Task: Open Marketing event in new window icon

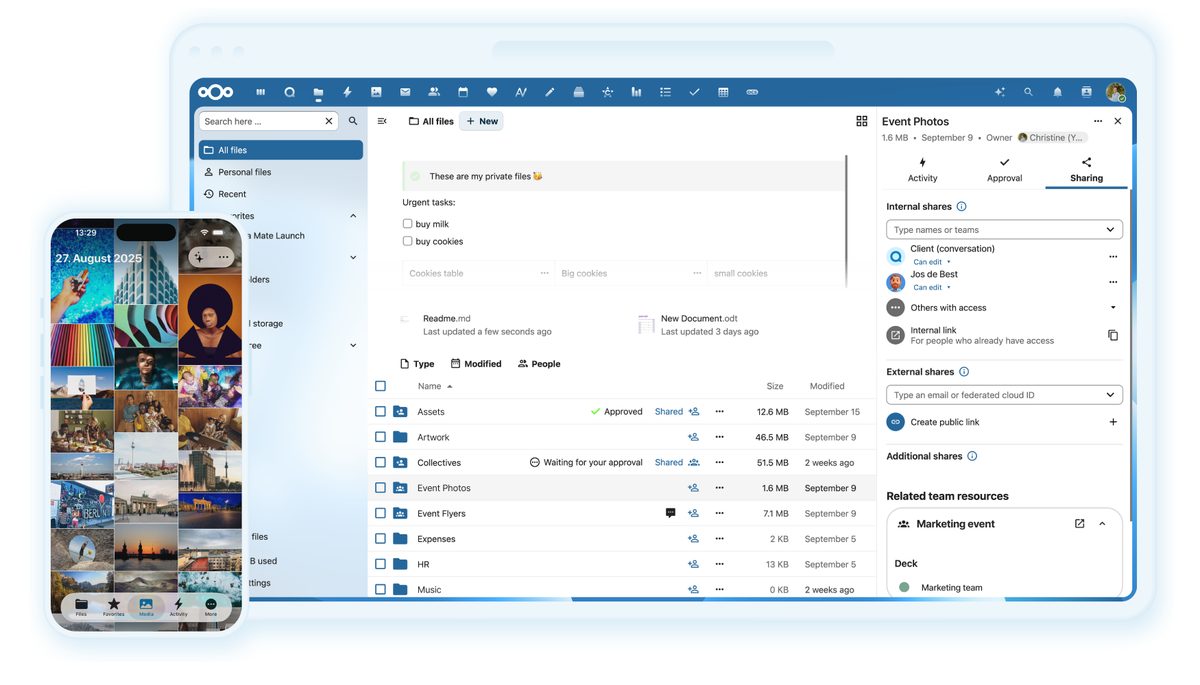Action: pyautogui.click(x=1079, y=523)
